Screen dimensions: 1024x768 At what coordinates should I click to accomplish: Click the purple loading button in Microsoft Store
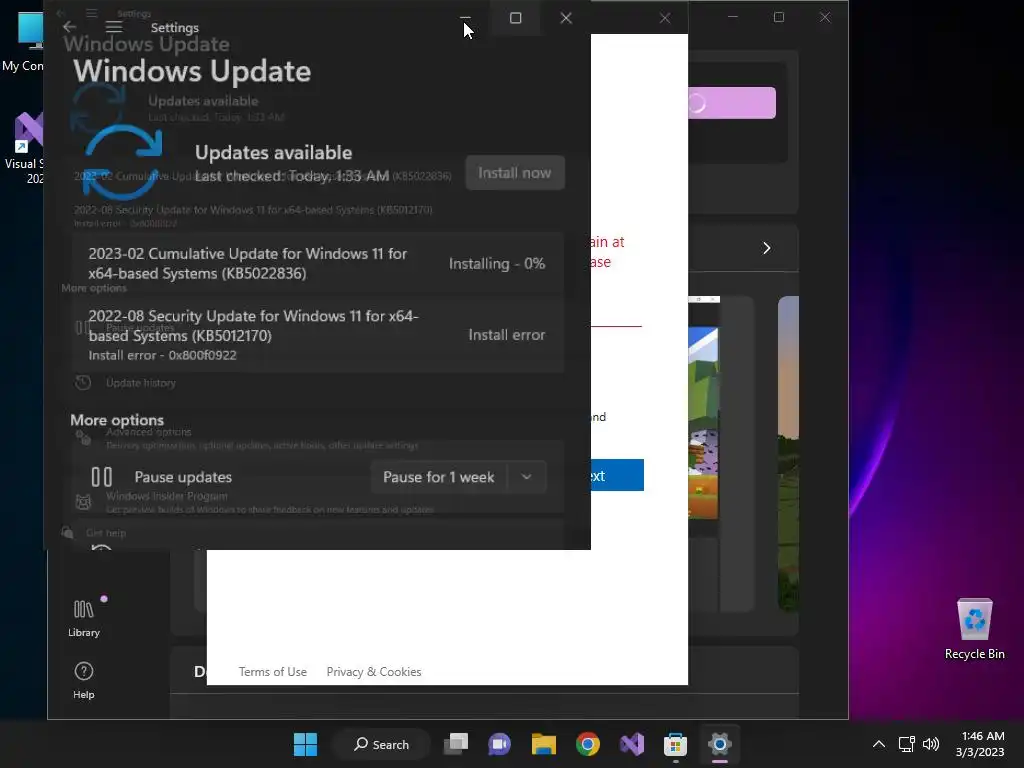[731, 103]
